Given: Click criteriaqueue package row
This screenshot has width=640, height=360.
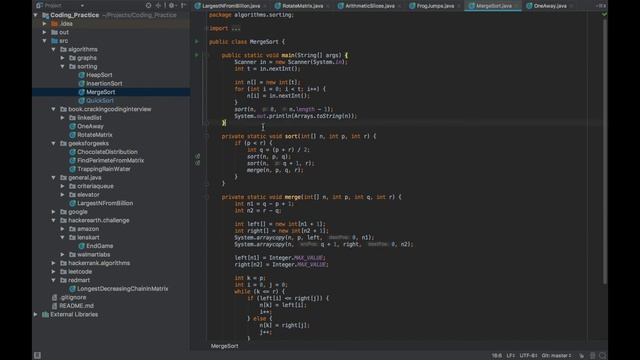Looking at the screenshot, I should [x=111, y=186].
